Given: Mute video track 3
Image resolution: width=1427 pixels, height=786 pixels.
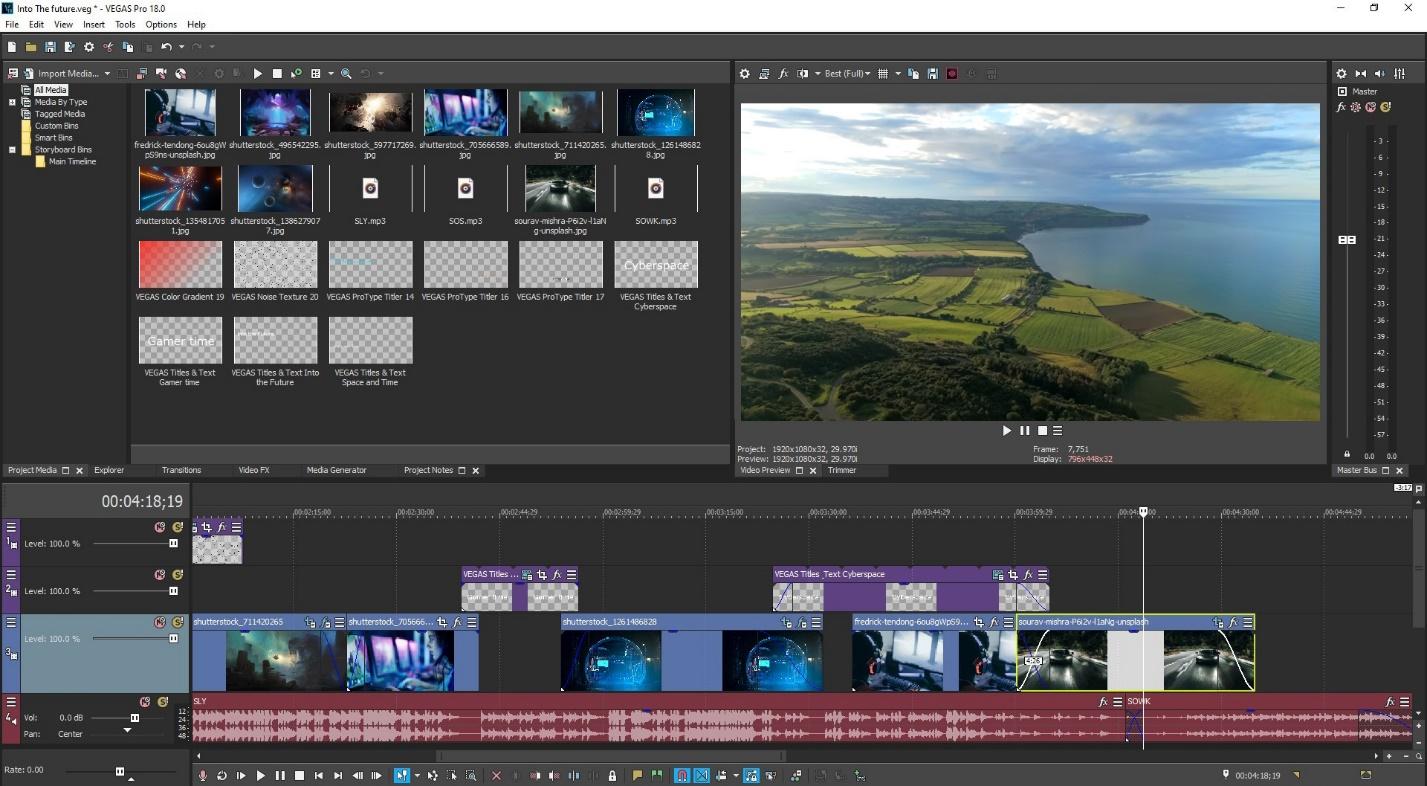Looking at the screenshot, I should point(159,622).
